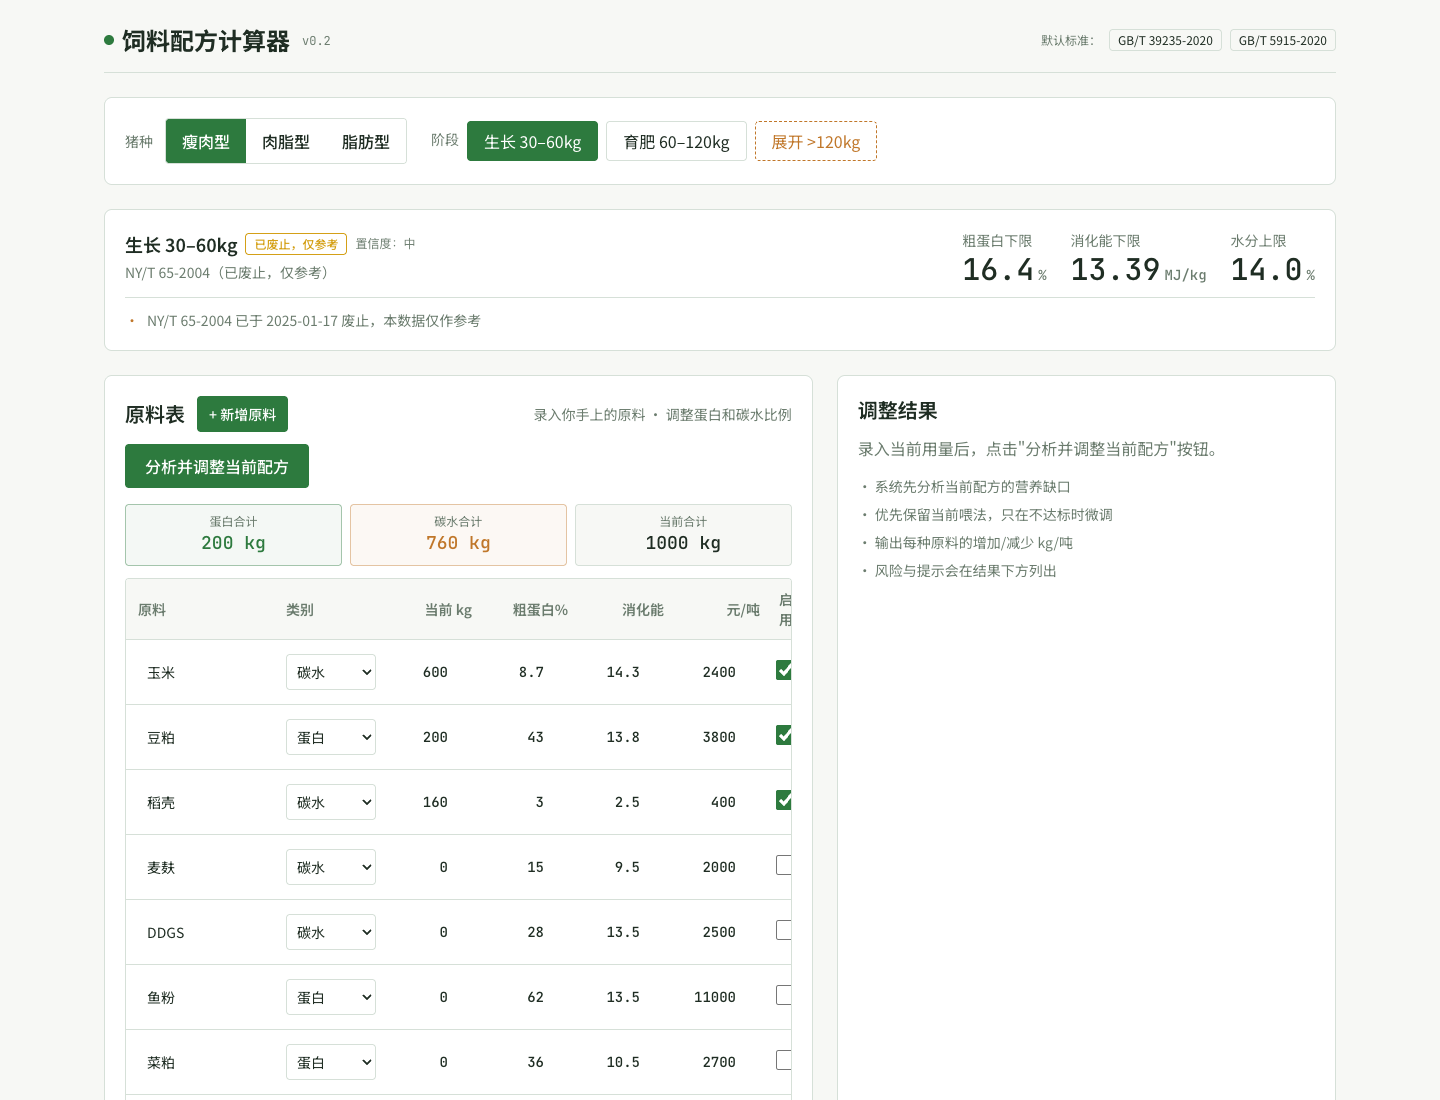Select the 肉脂型 pig breed tab
1440x1100 pixels.
click(286, 141)
